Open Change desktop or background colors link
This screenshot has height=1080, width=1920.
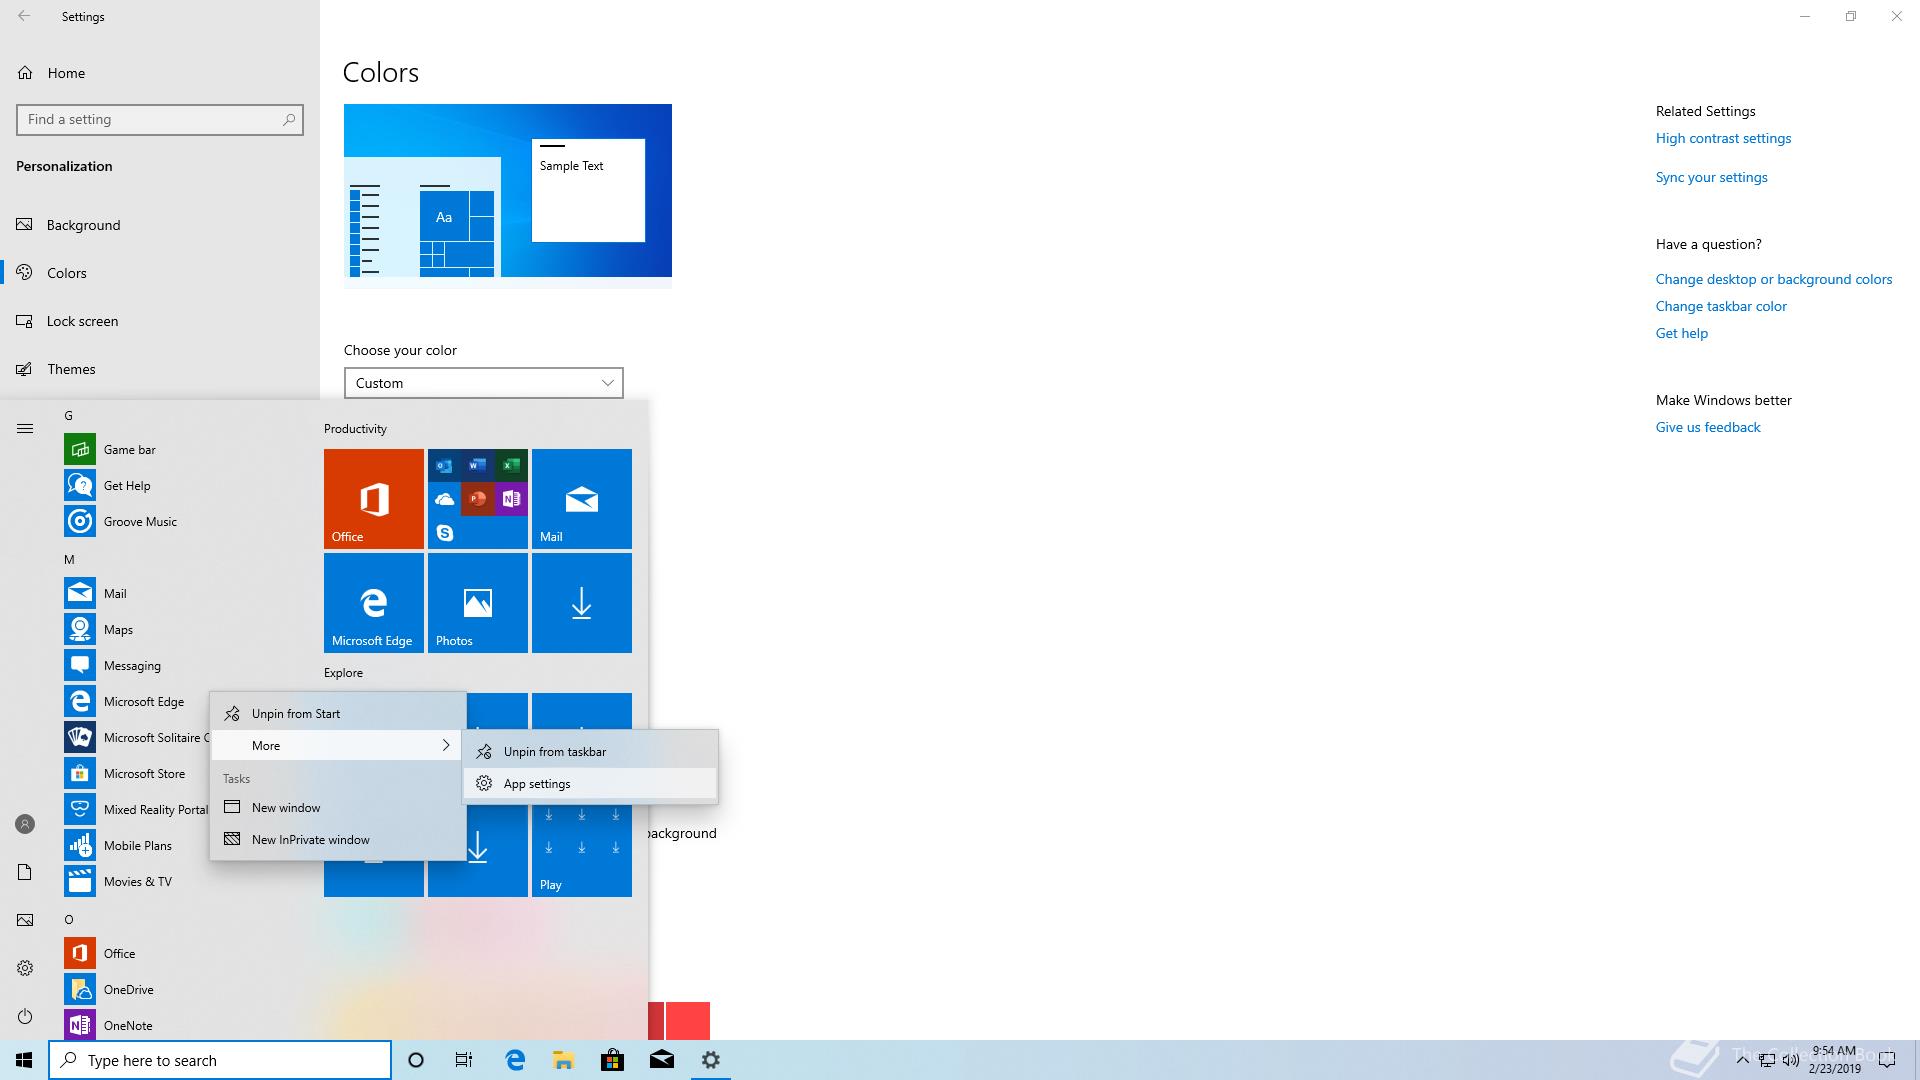click(1774, 279)
